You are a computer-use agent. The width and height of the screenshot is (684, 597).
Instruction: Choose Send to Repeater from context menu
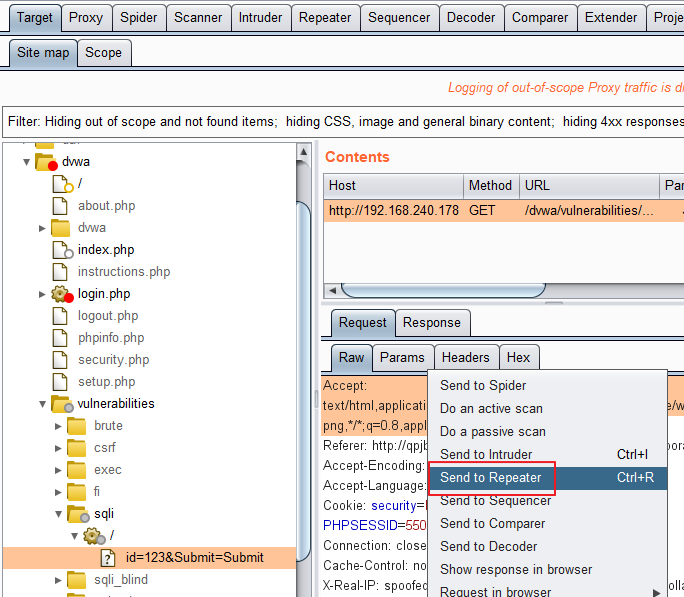548,478
